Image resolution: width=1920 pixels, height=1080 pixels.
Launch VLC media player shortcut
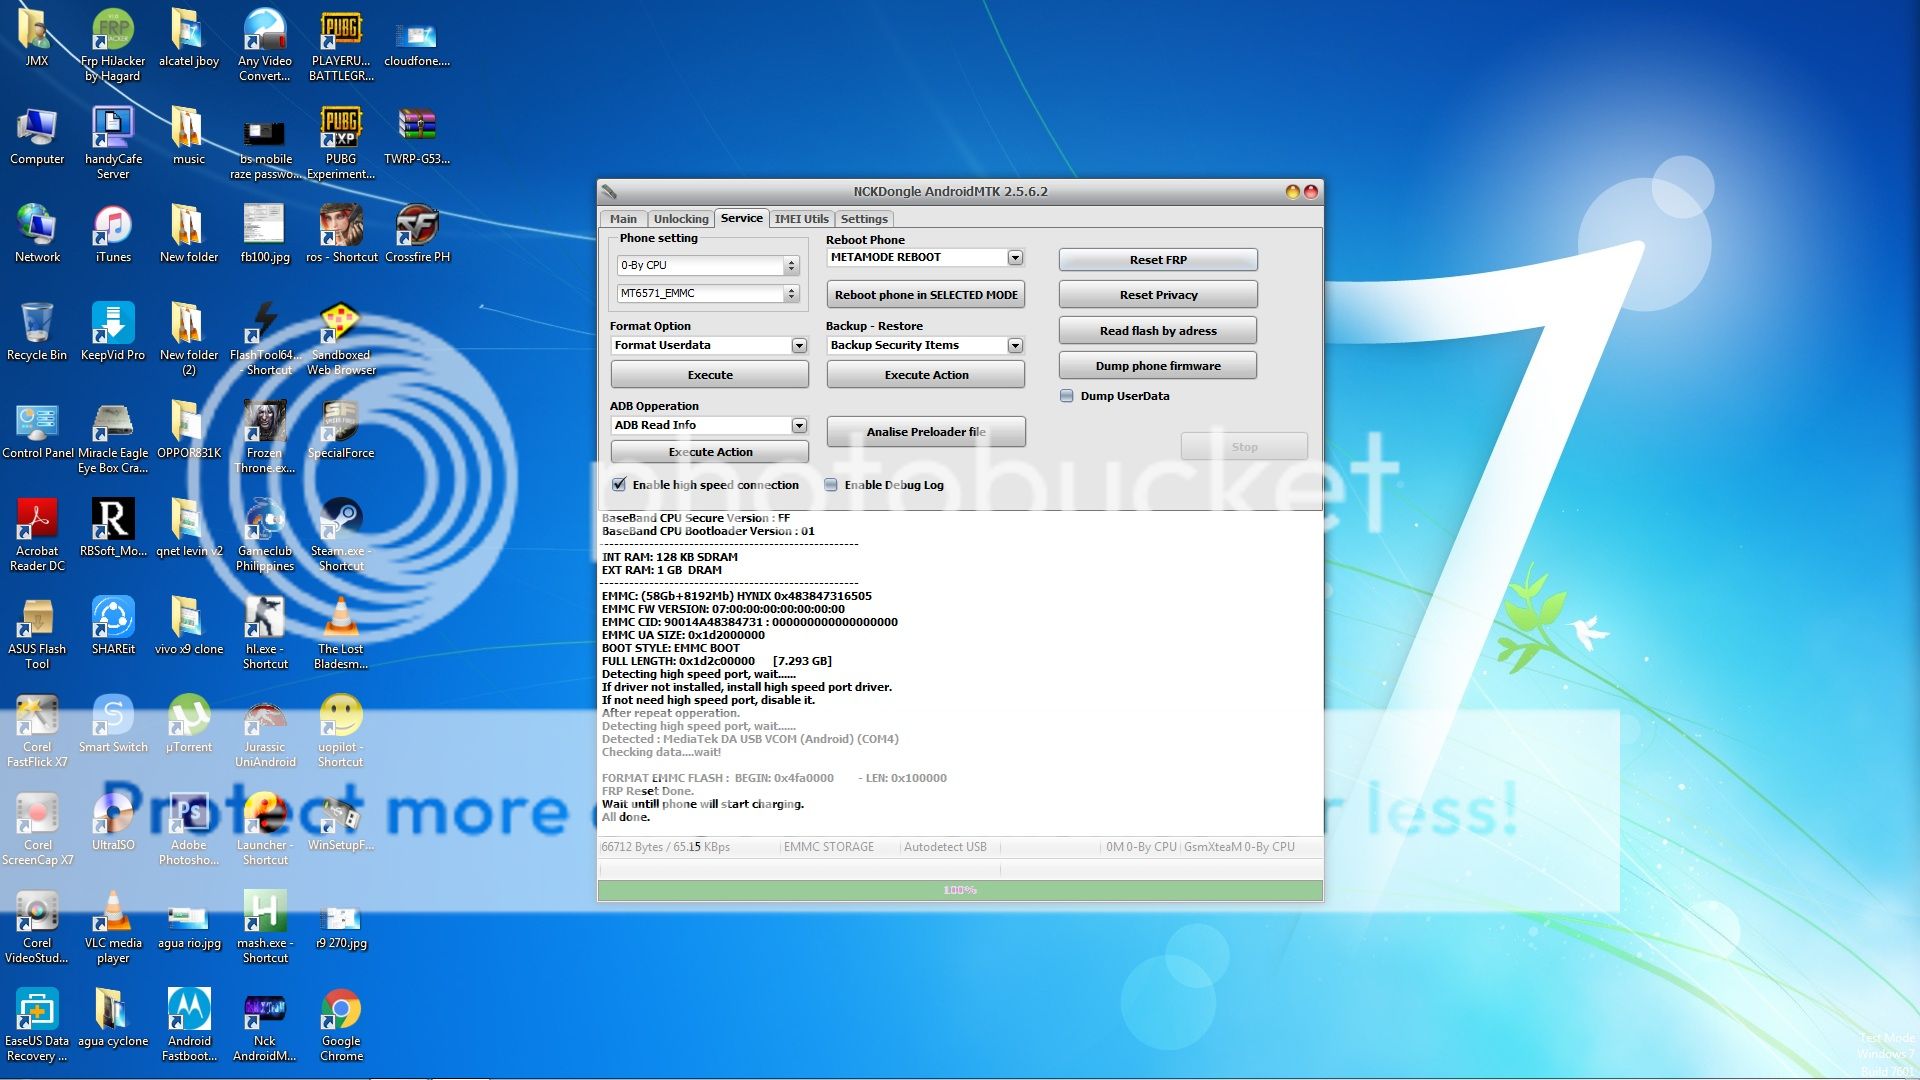[x=113, y=913]
